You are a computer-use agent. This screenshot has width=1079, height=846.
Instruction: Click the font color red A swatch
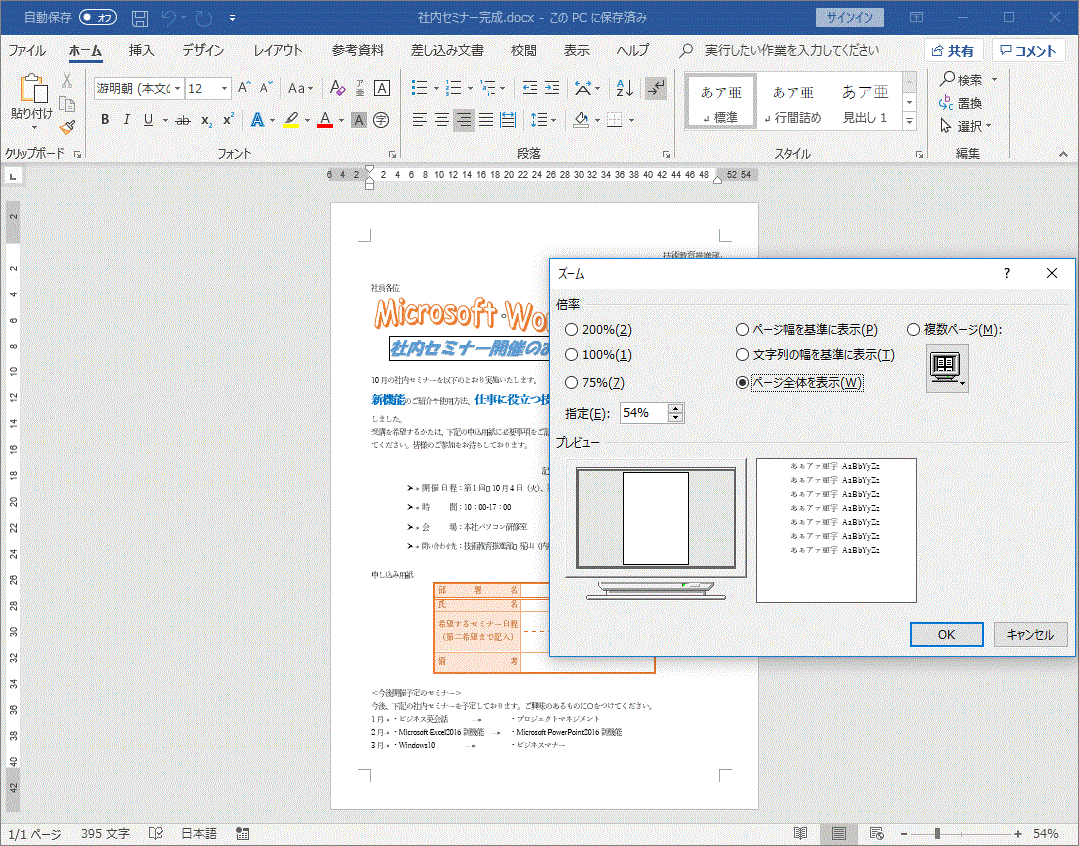[x=325, y=120]
